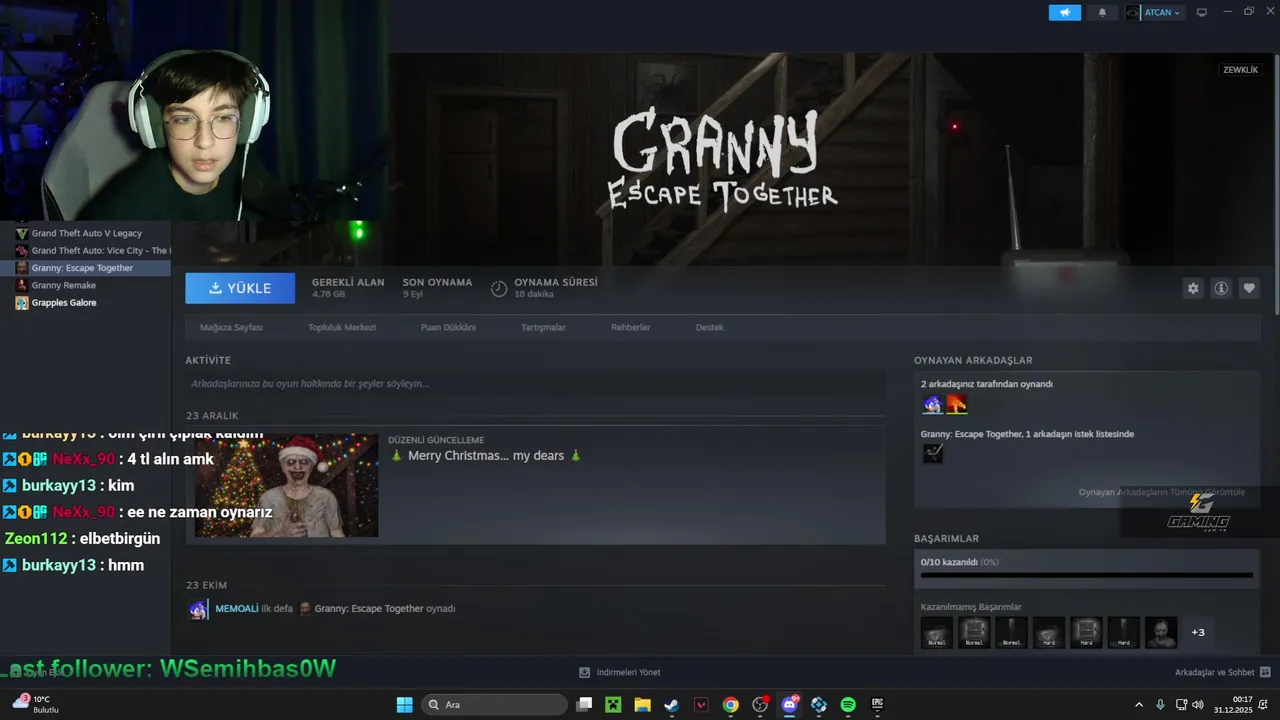Click the activity comment input field
Image resolution: width=1280 pixels, height=720 pixels.
click(x=535, y=384)
